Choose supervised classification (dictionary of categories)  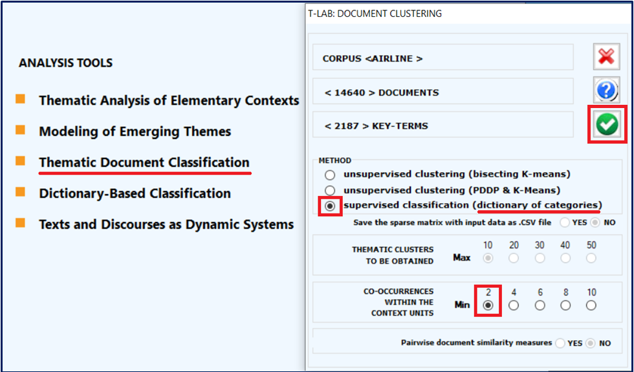coord(330,206)
